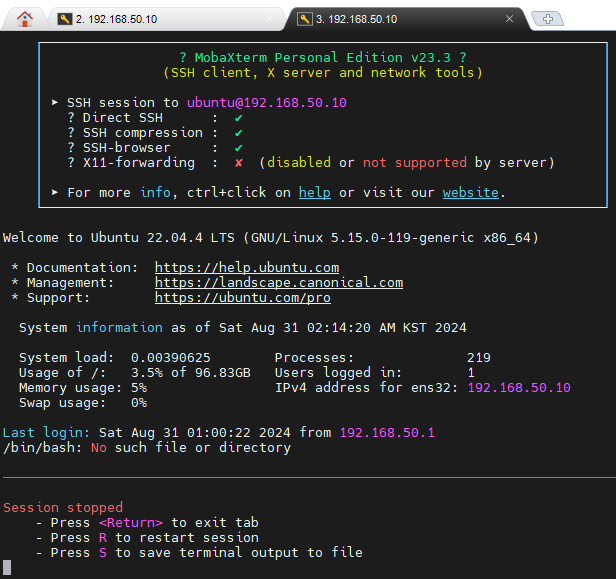The height and width of the screenshot is (579, 616).
Task: Click the terminal cursor block
Action: pos(7,568)
